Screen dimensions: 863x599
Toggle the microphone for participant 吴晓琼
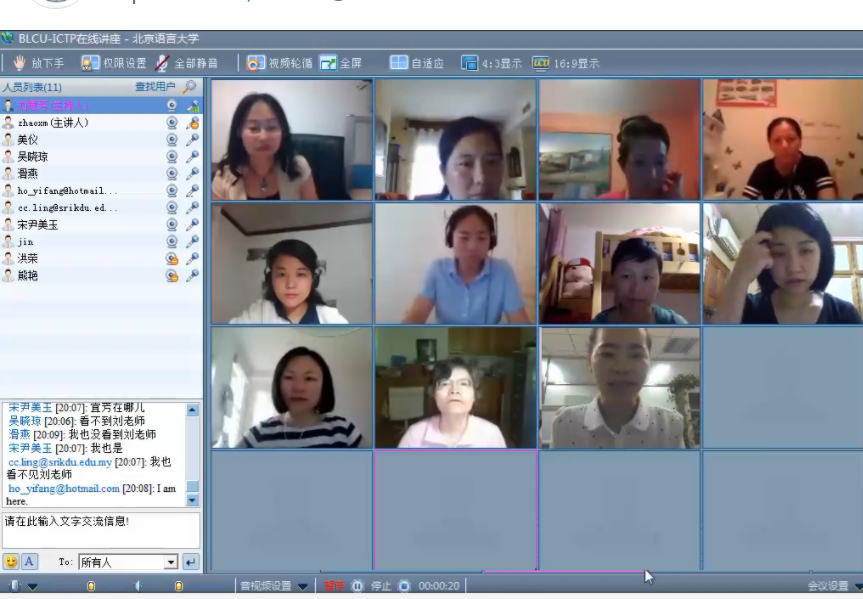pos(192,157)
